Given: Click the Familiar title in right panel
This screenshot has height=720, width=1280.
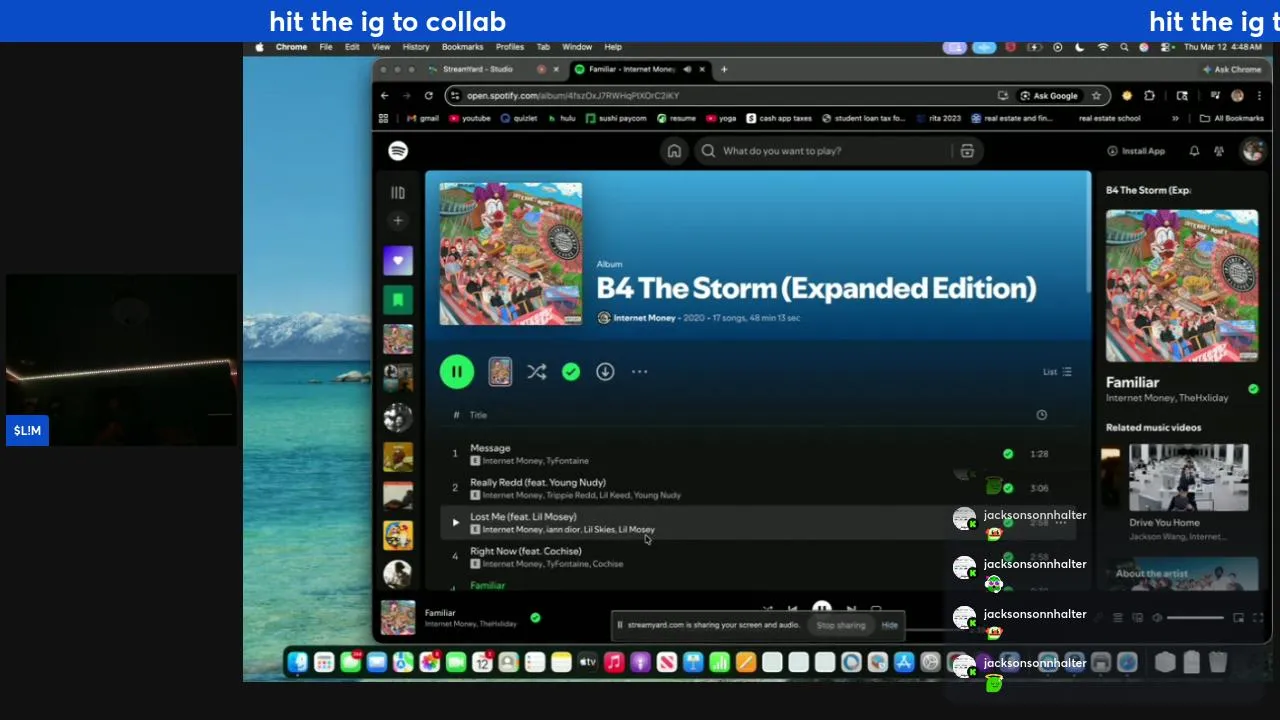Looking at the screenshot, I should (x=1132, y=382).
